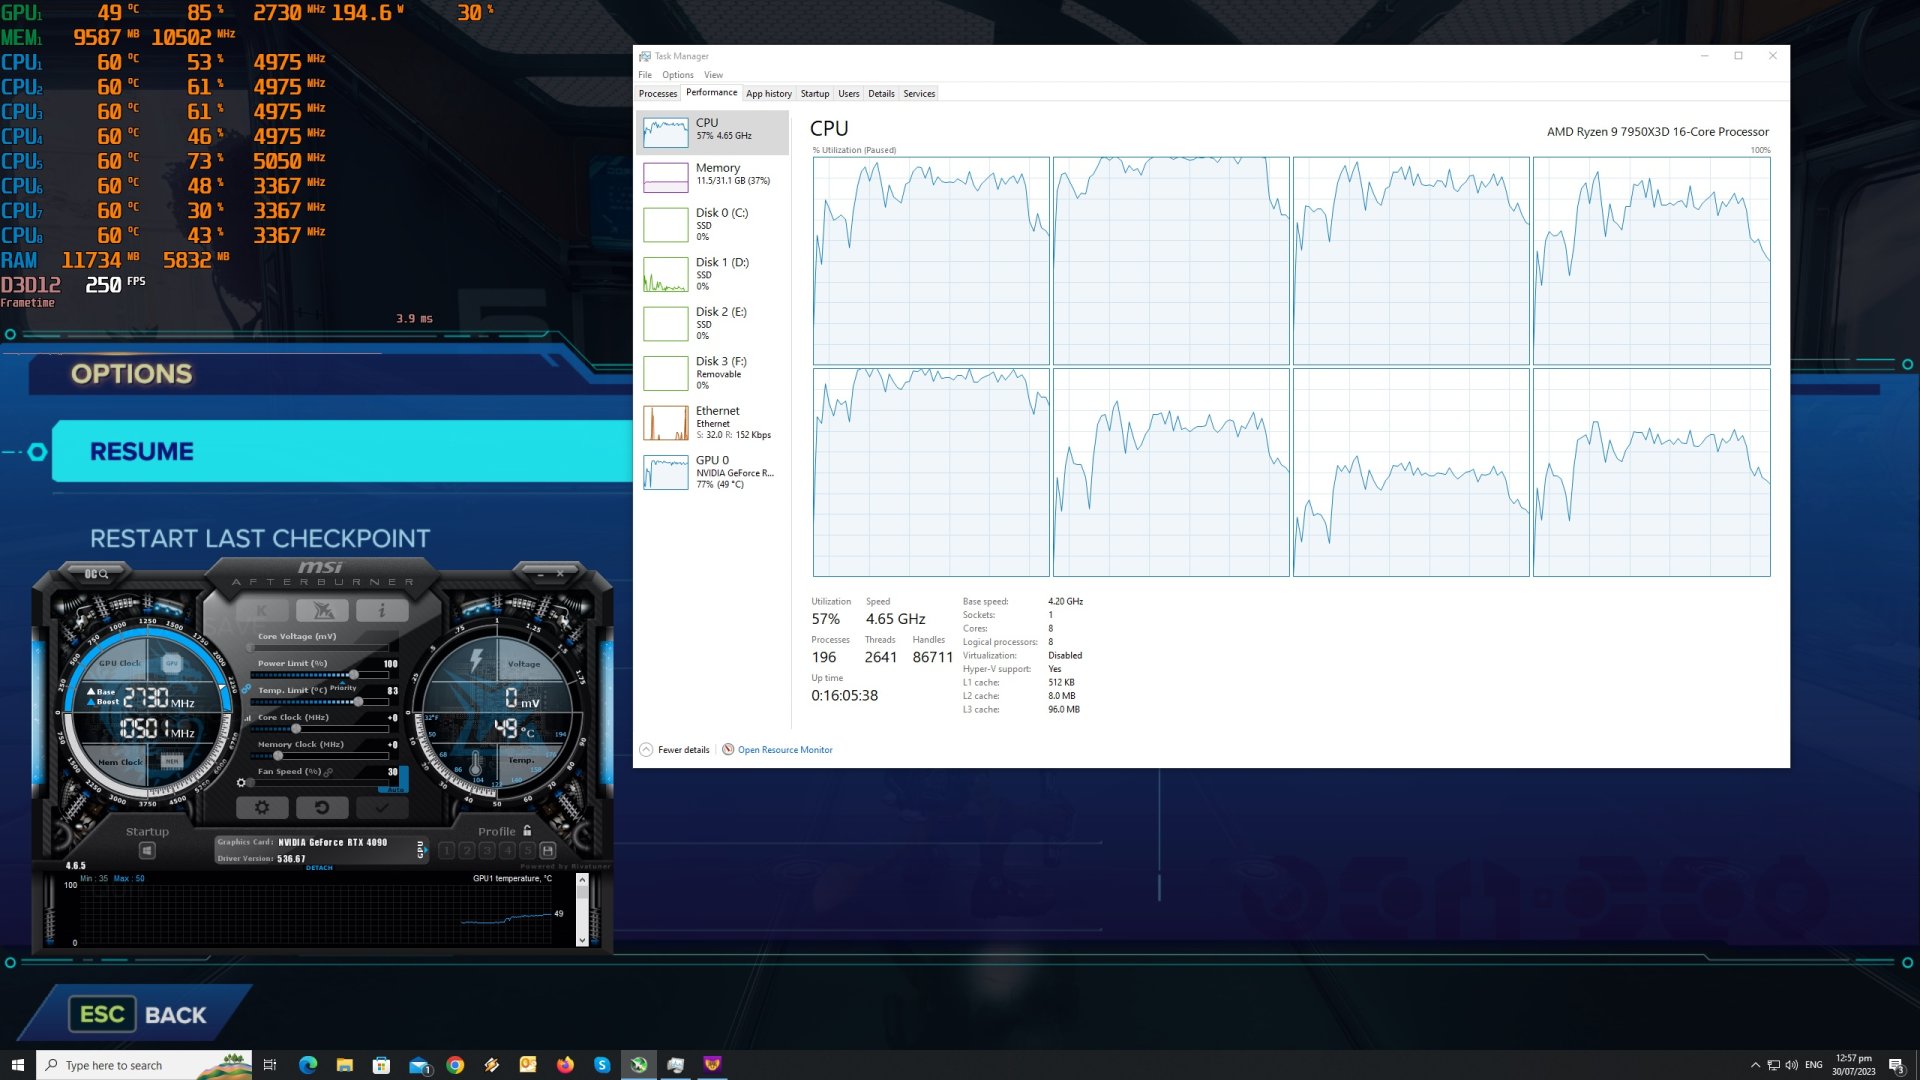Image resolution: width=1920 pixels, height=1080 pixels.
Task: Open the Options menu in Task Manager
Action: coord(677,75)
